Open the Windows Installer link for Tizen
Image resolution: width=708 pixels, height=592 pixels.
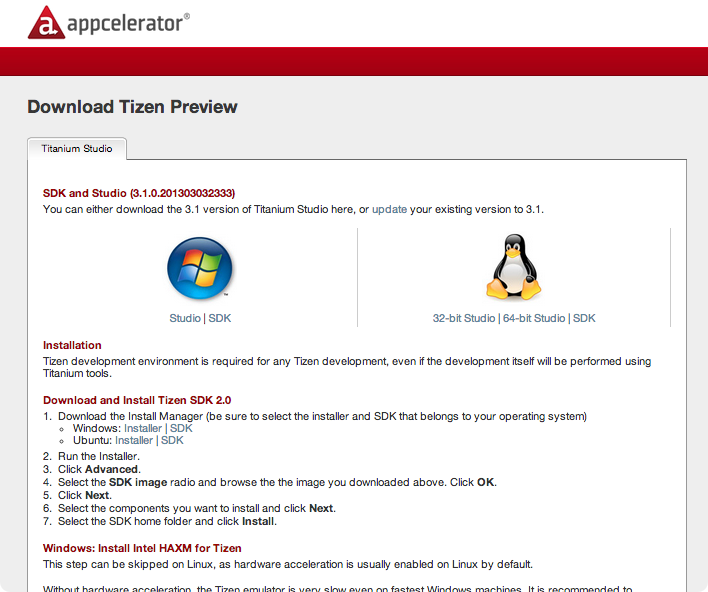[143, 428]
